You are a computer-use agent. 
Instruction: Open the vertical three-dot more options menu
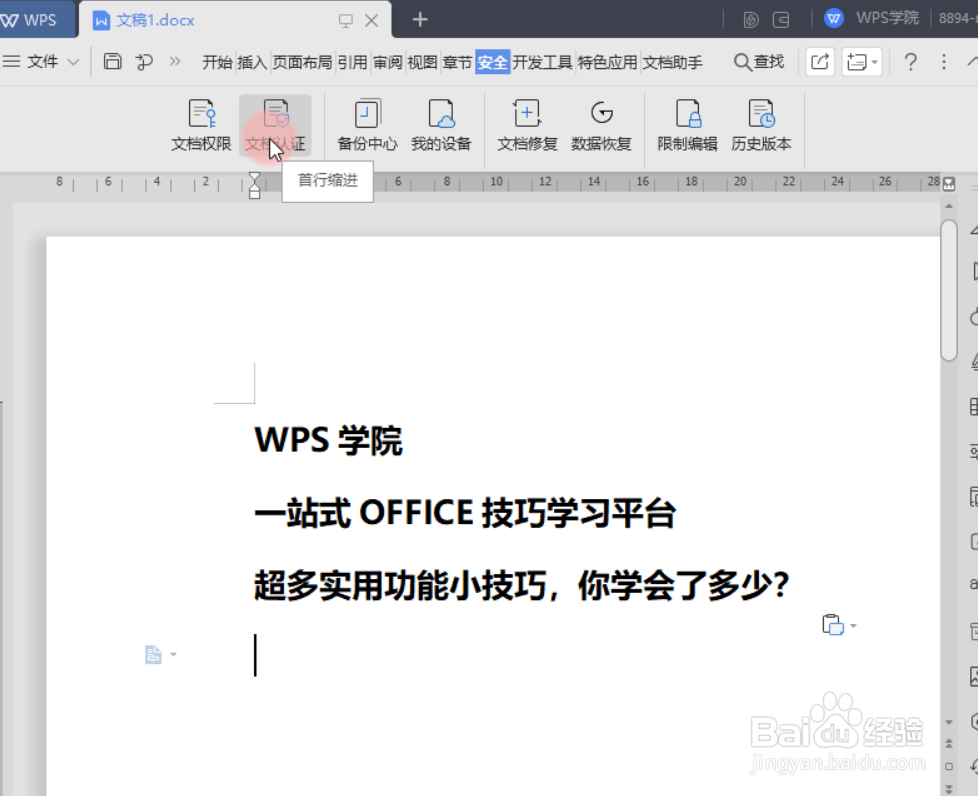(x=944, y=62)
